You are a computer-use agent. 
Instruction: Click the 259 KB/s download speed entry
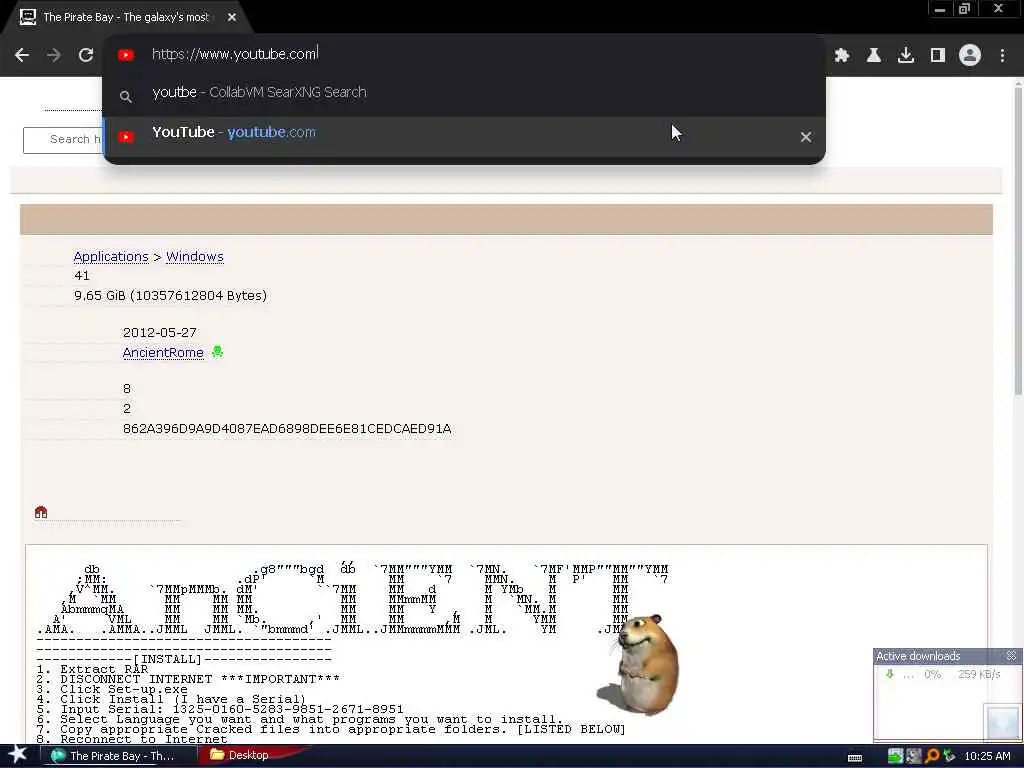(979, 675)
